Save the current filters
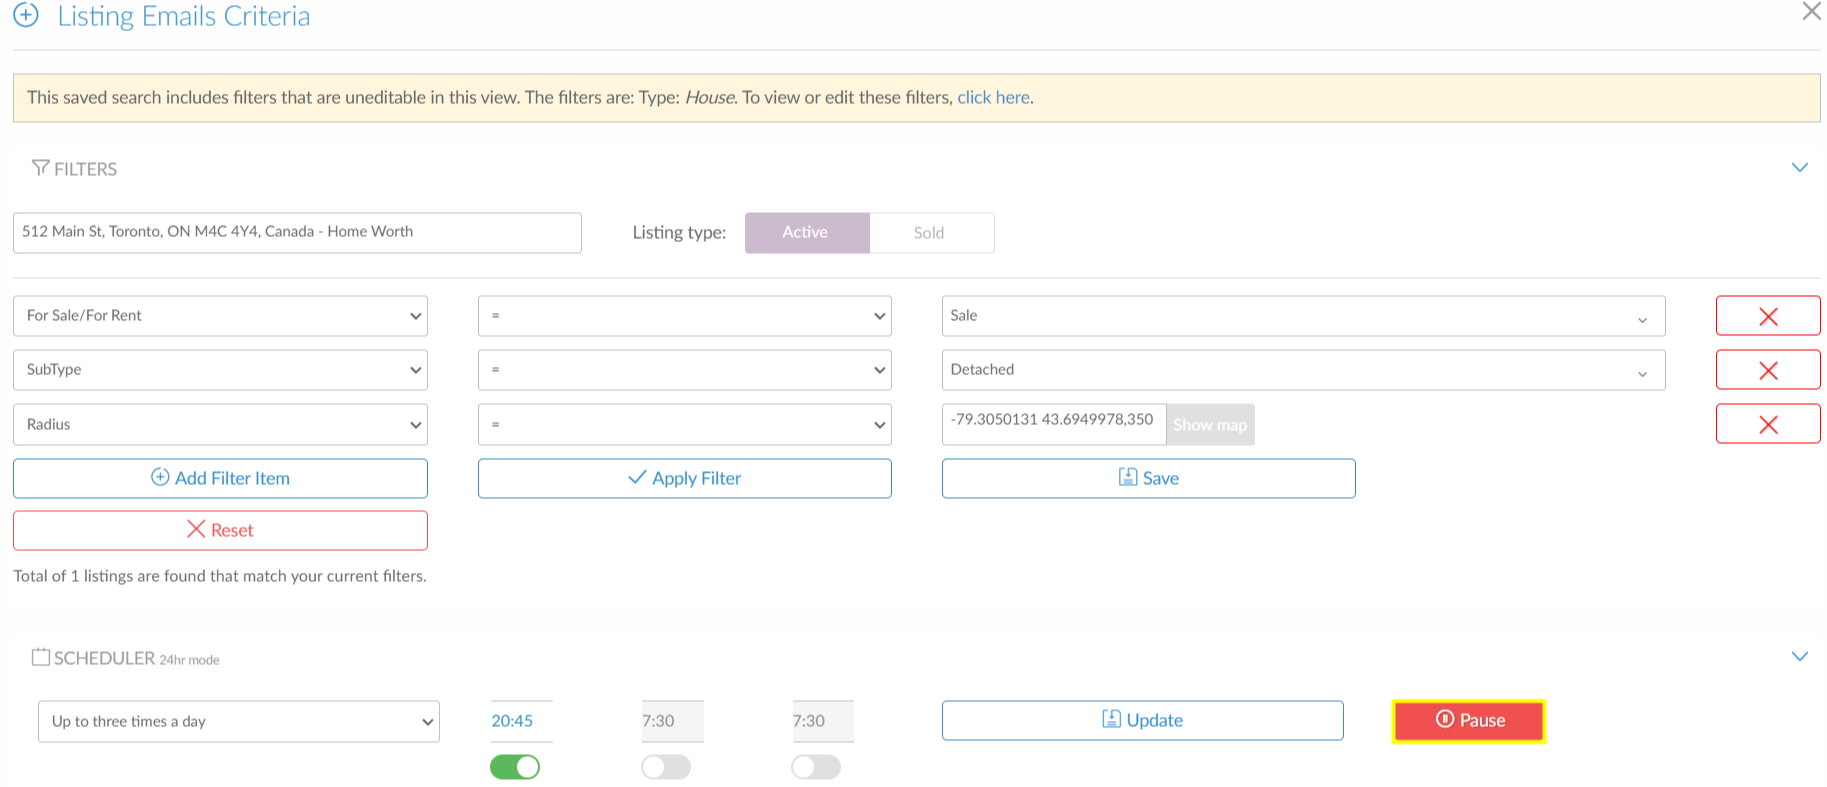This screenshot has height=787, width=1827. coord(1148,478)
